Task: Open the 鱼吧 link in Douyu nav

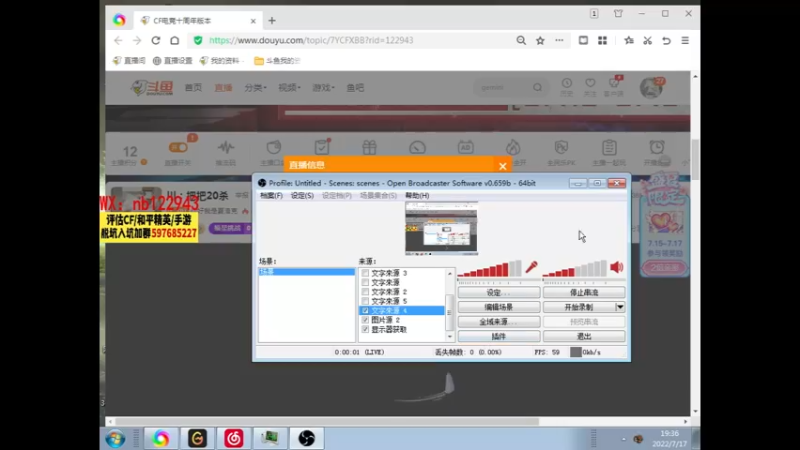Action: pos(355,88)
